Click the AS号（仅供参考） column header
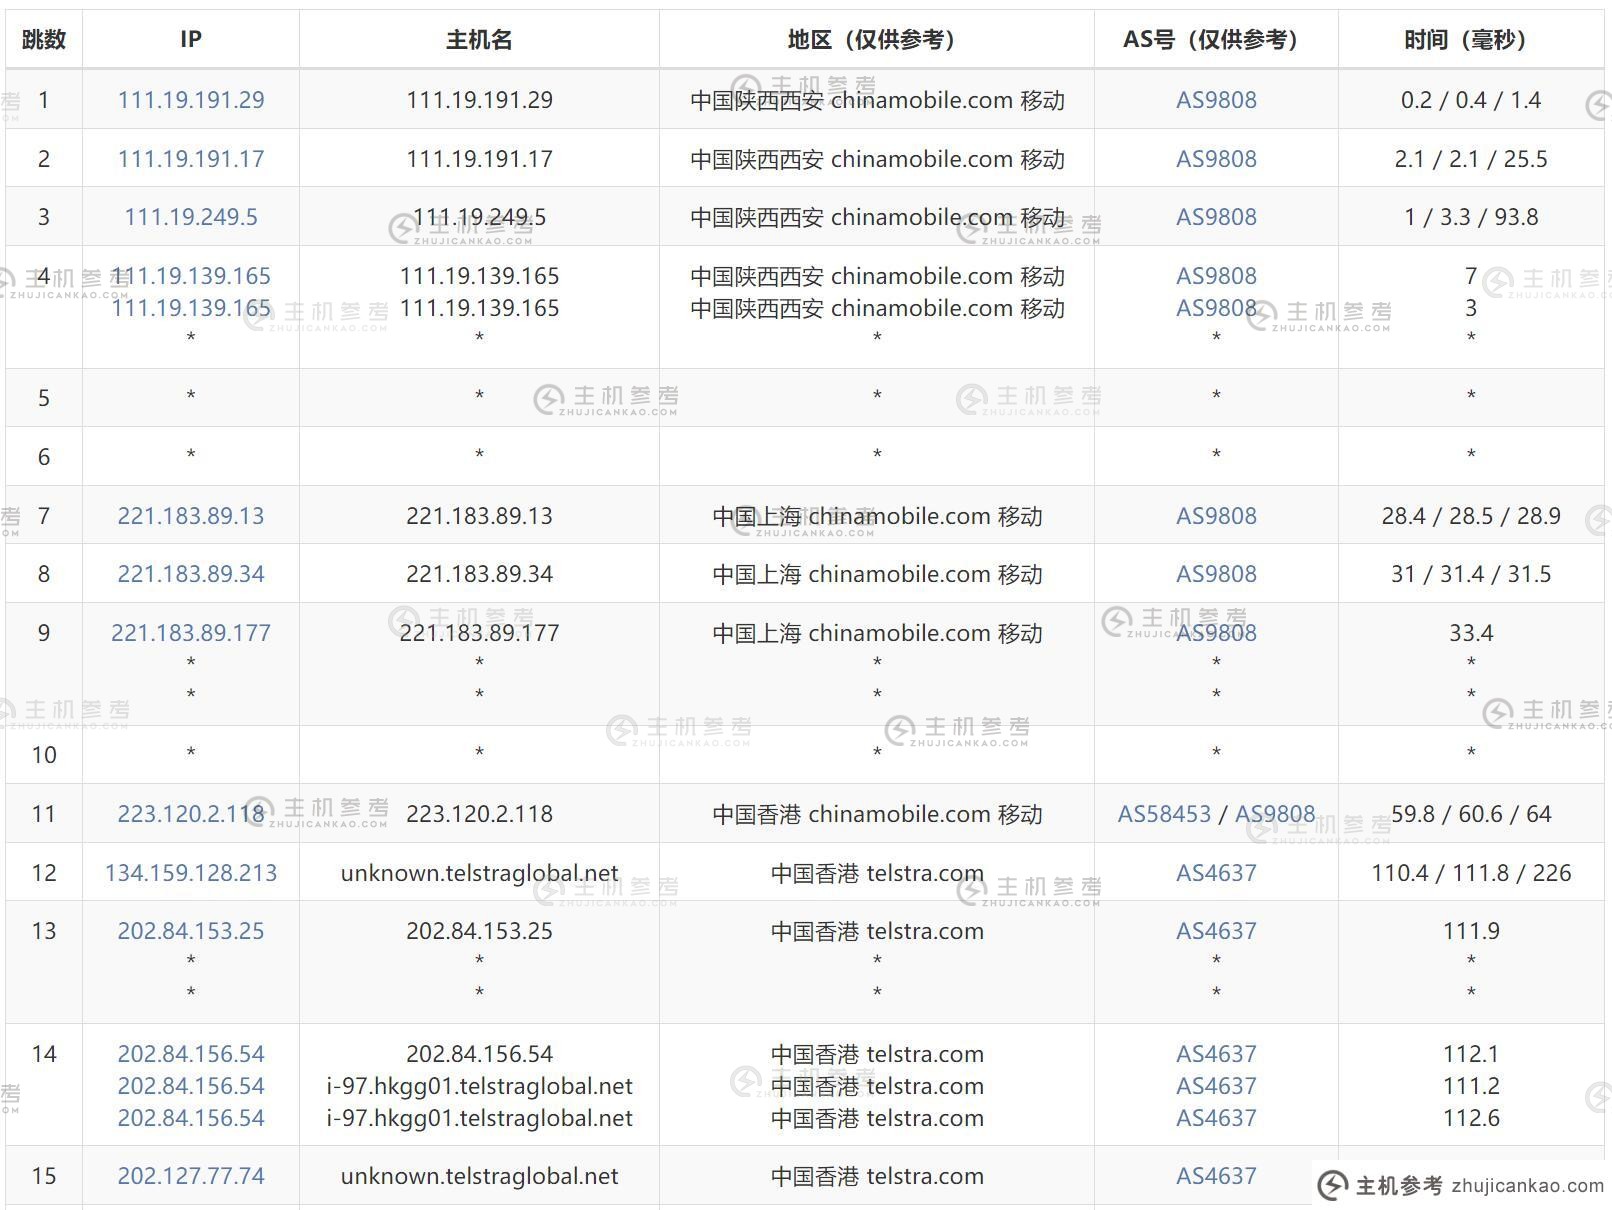 [1216, 40]
